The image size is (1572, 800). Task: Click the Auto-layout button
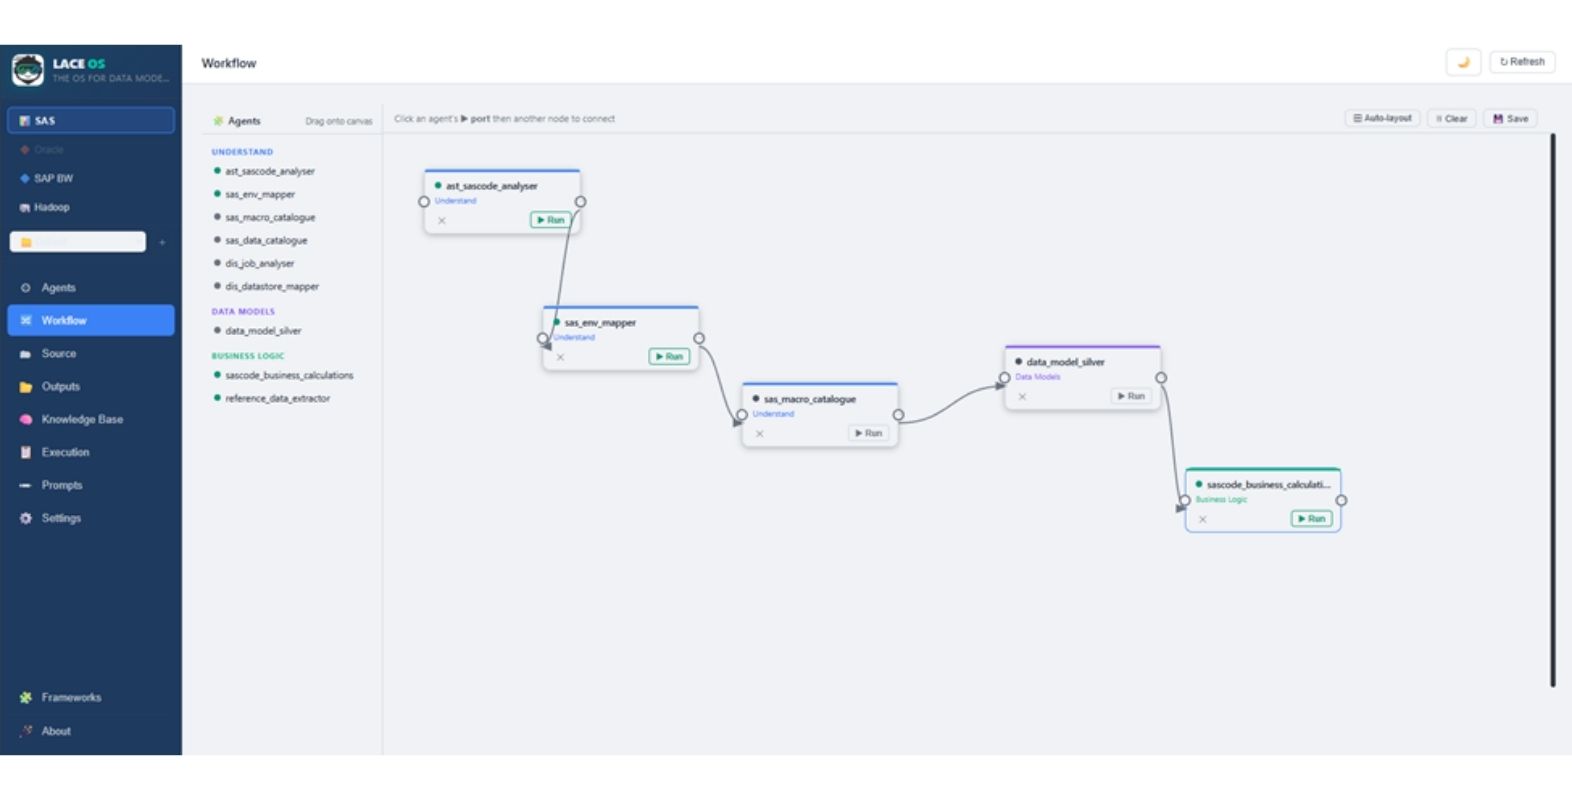[x=1382, y=119]
